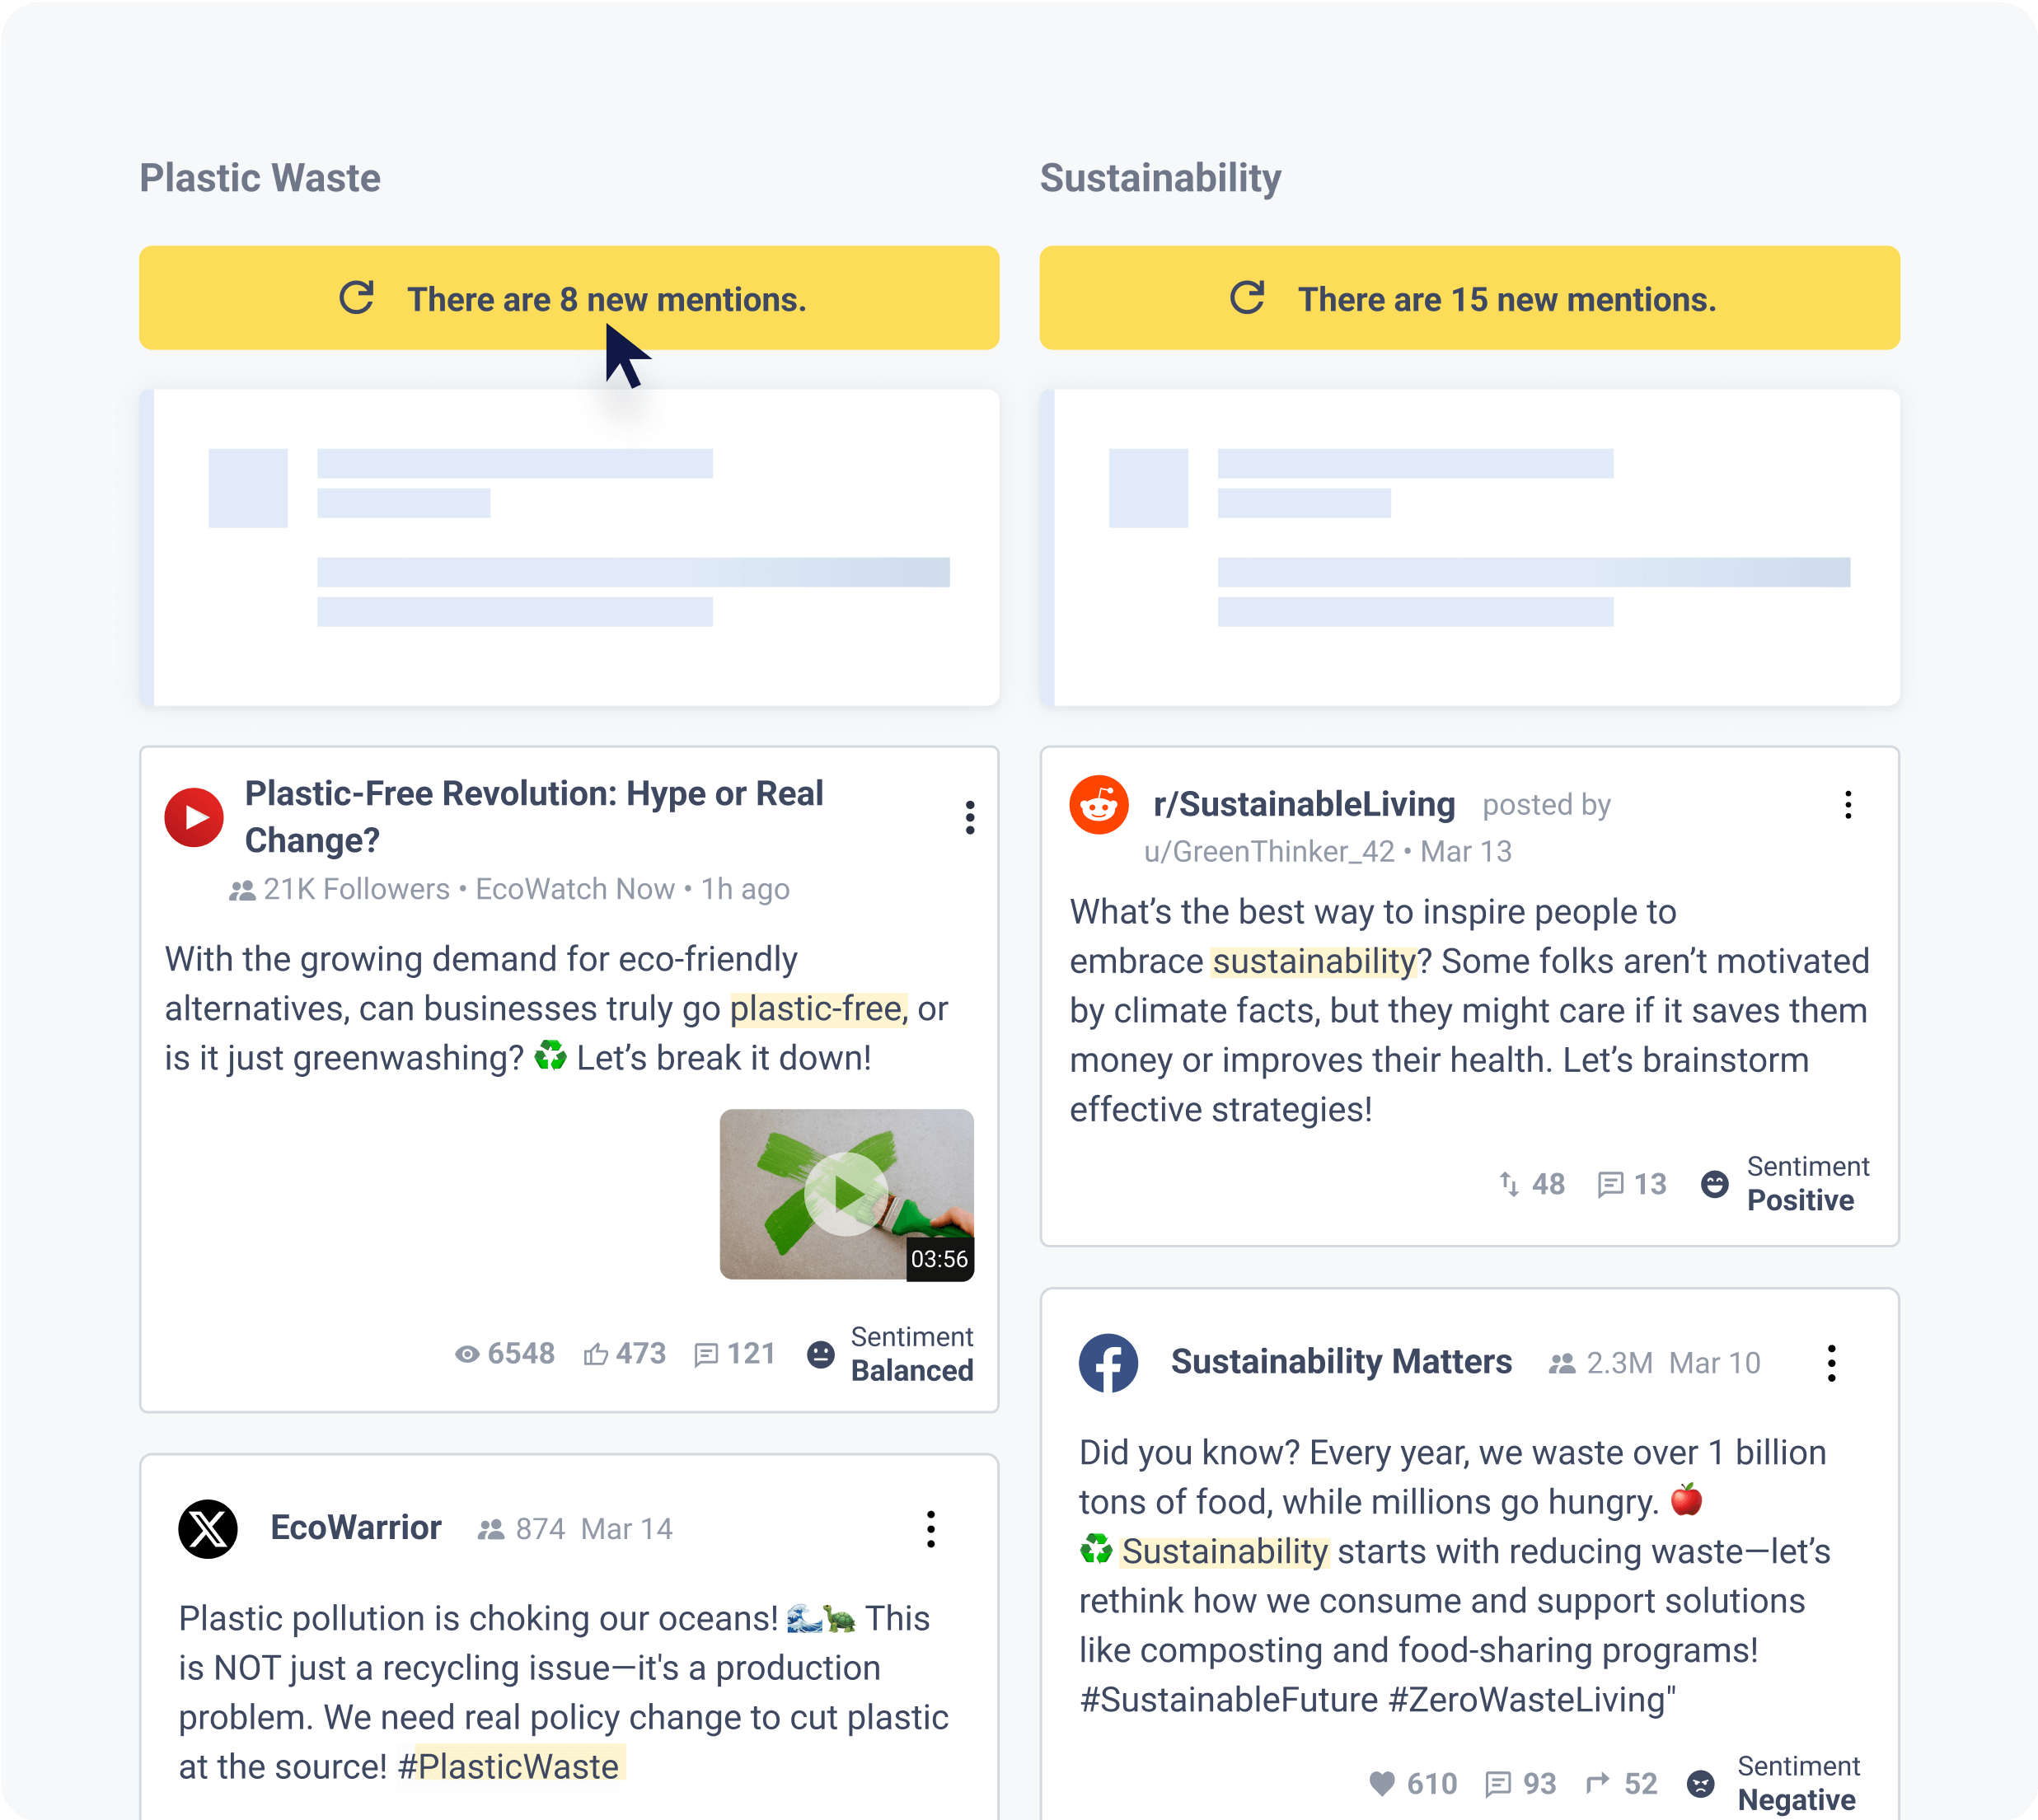Click the Reddit upvote/downvote arrows icon
Viewport: 2038px width, 1820px height.
click(x=1509, y=1184)
